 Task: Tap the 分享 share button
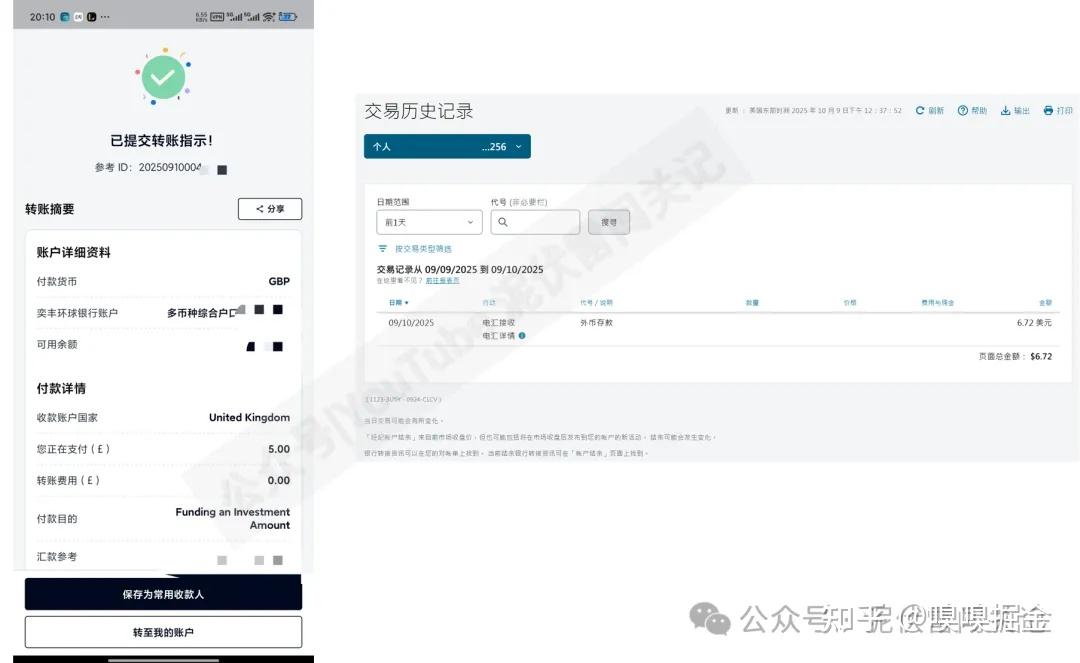269,209
